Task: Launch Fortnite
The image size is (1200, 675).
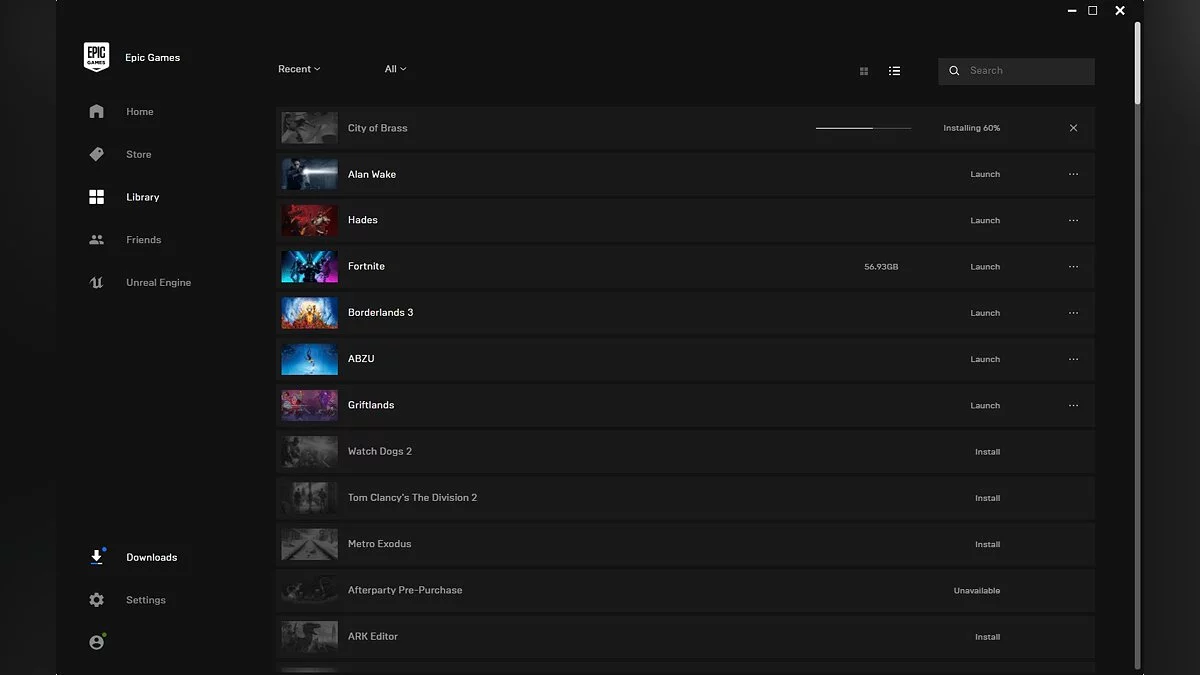Action: (x=985, y=267)
